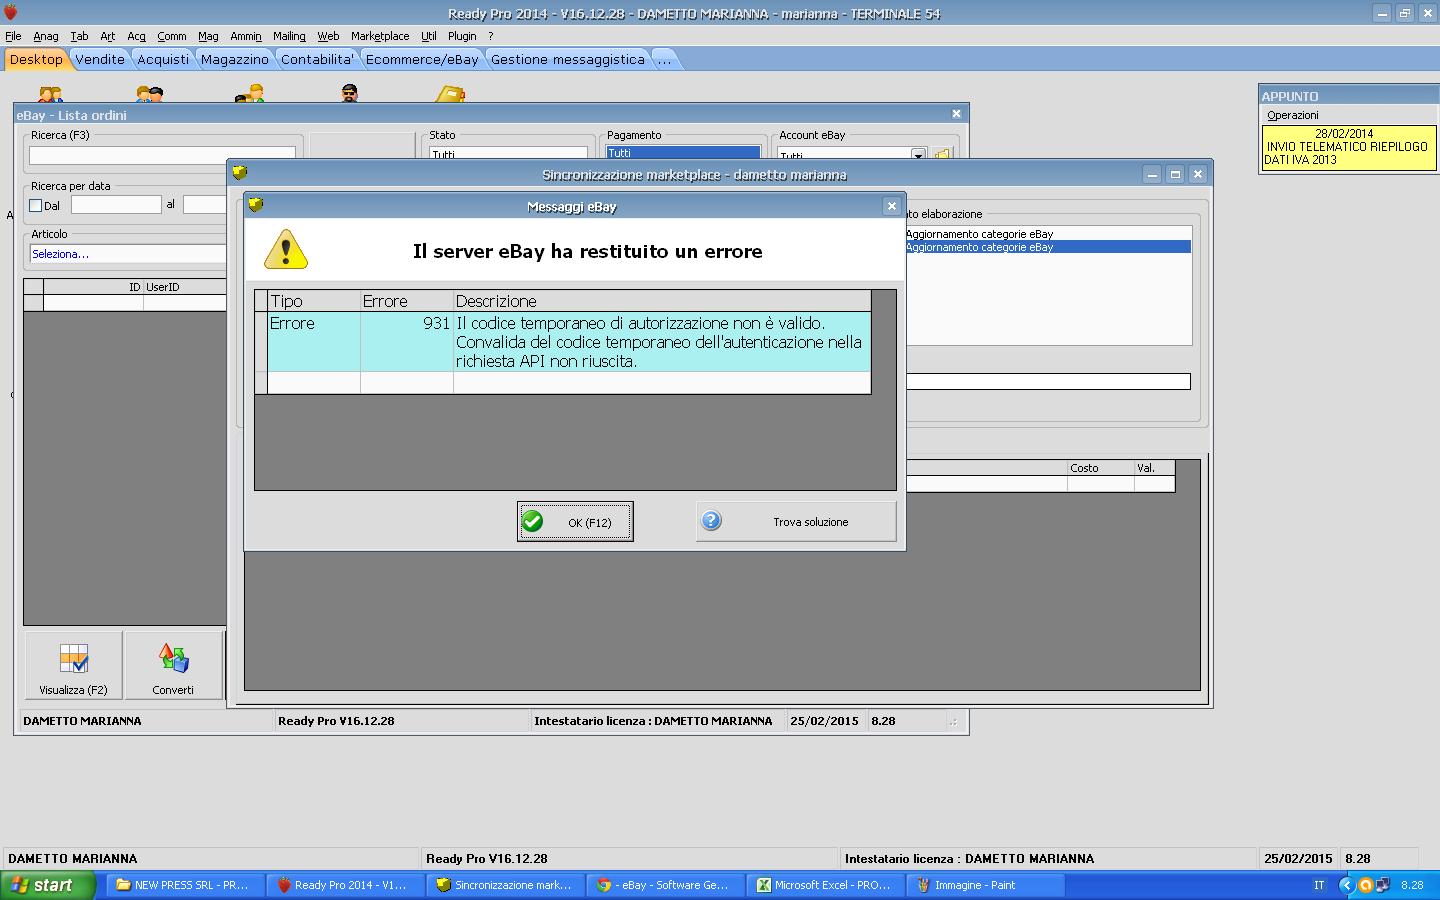
Task: Switch to the Magazzino tab
Action: 235,59
